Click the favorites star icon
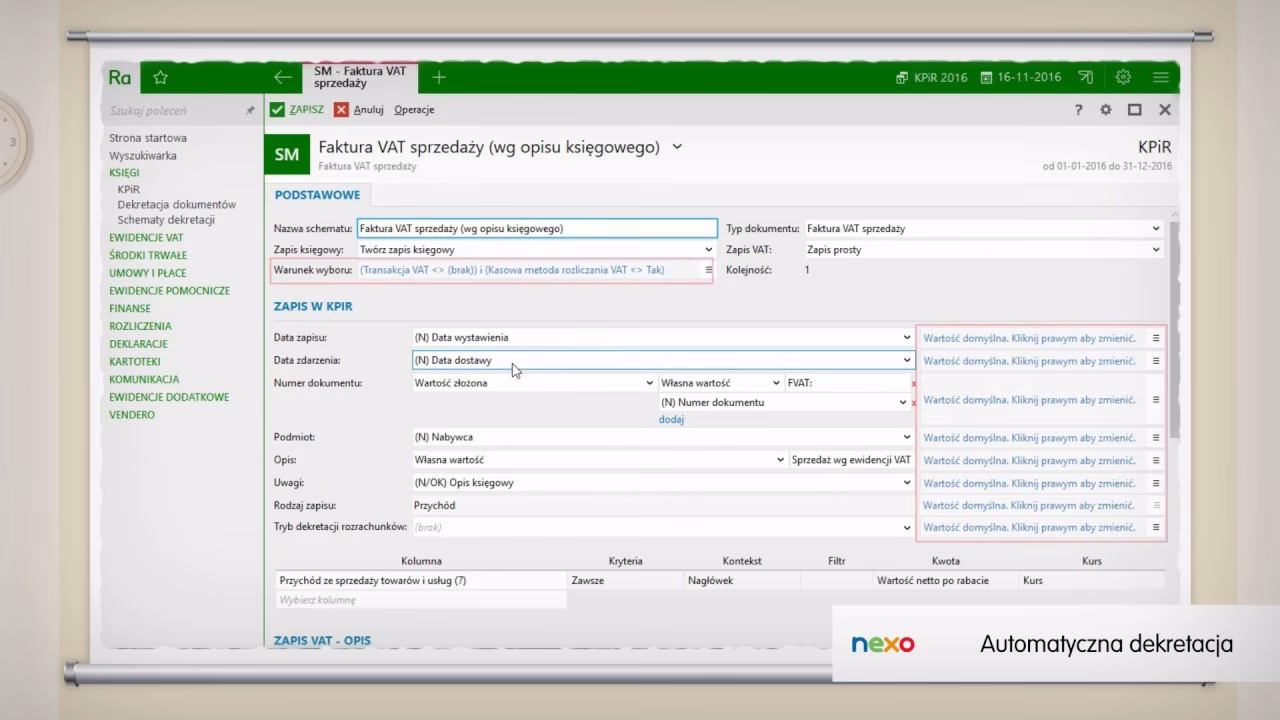1280x720 pixels. click(x=160, y=77)
